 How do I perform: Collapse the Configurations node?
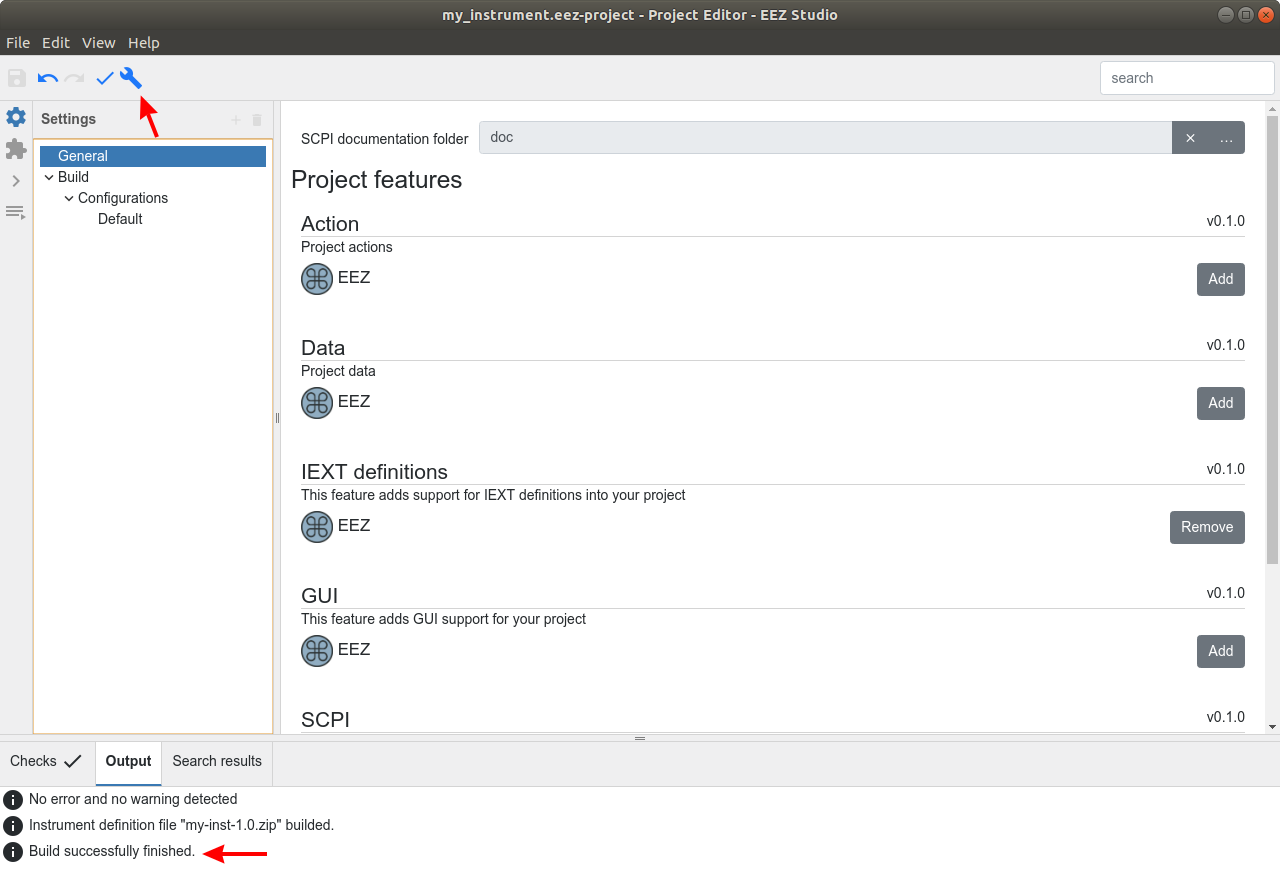pyautogui.click(x=68, y=198)
